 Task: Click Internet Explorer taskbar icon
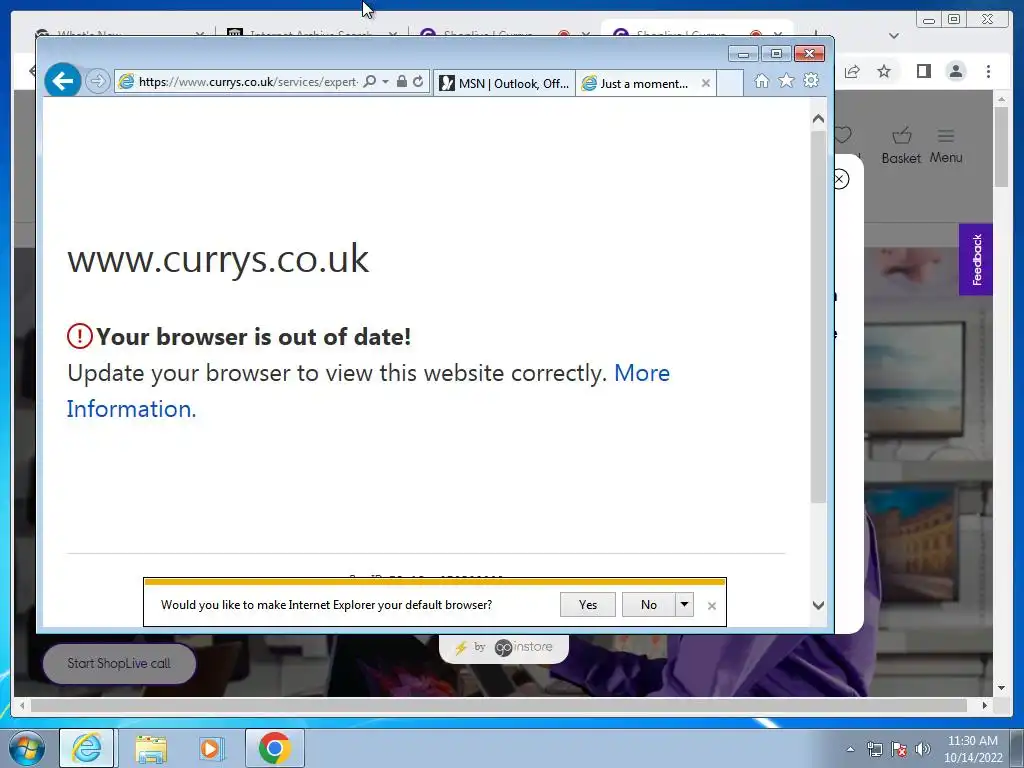click(87, 748)
